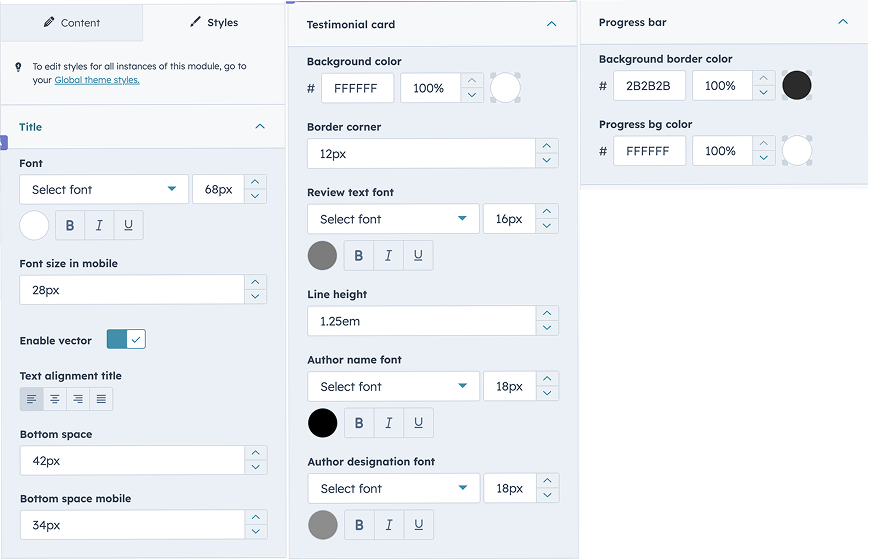Open Review text font dropdown

(393, 219)
